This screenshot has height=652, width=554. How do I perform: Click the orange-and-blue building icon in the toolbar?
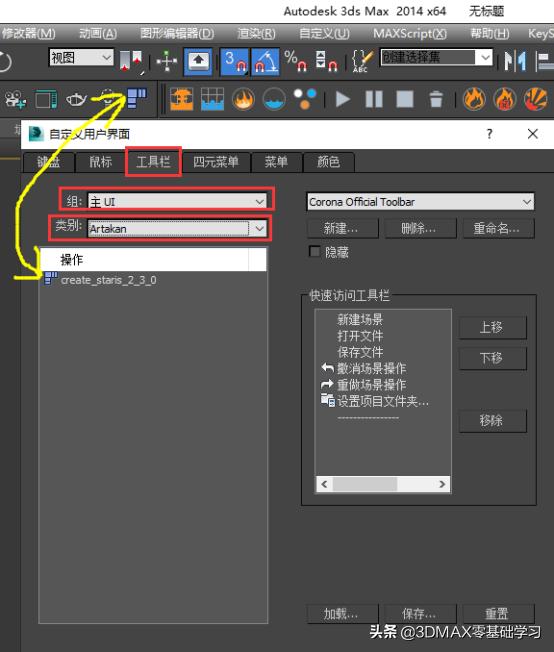[181, 99]
